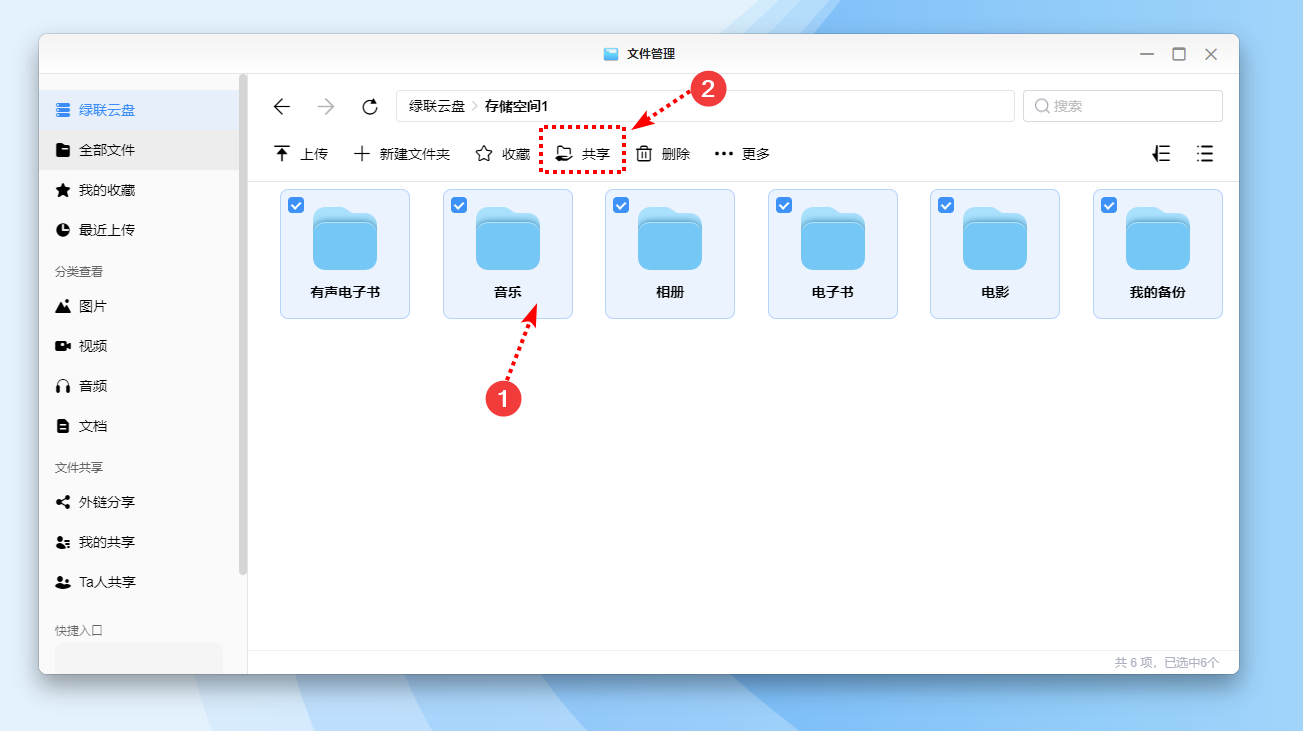This screenshot has height=731, width=1303.
Task: Switch to list view layout icon
Action: [x=1205, y=154]
